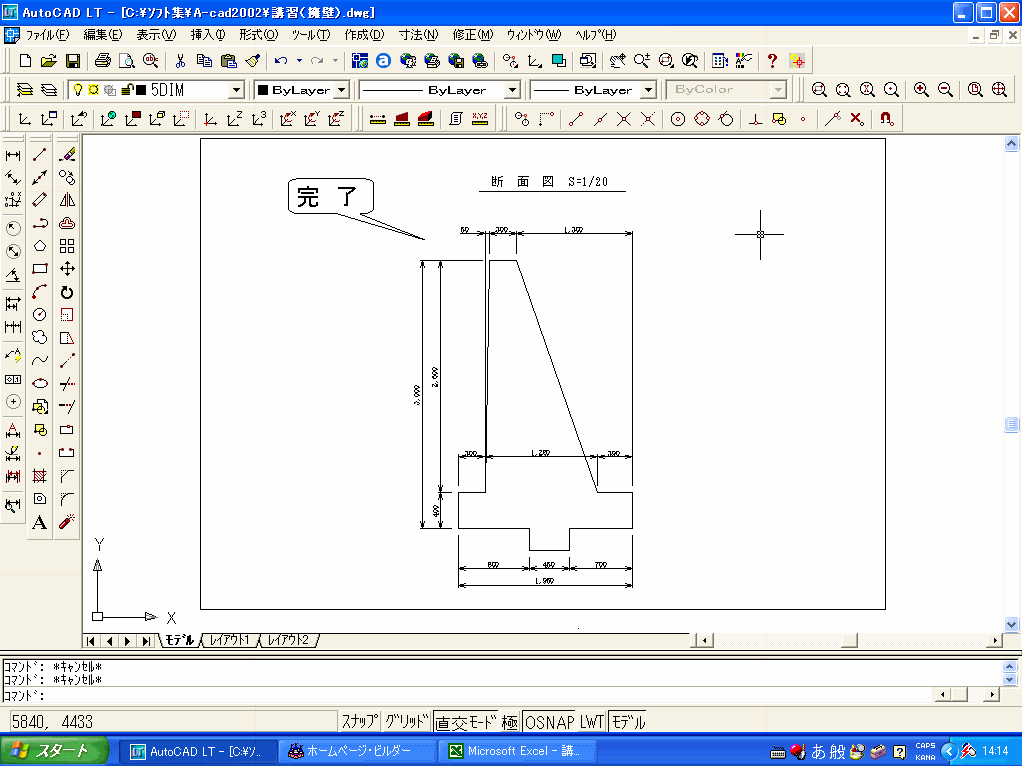Select the Circle draw tool
This screenshot has height=767, width=1023.
(x=40, y=314)
